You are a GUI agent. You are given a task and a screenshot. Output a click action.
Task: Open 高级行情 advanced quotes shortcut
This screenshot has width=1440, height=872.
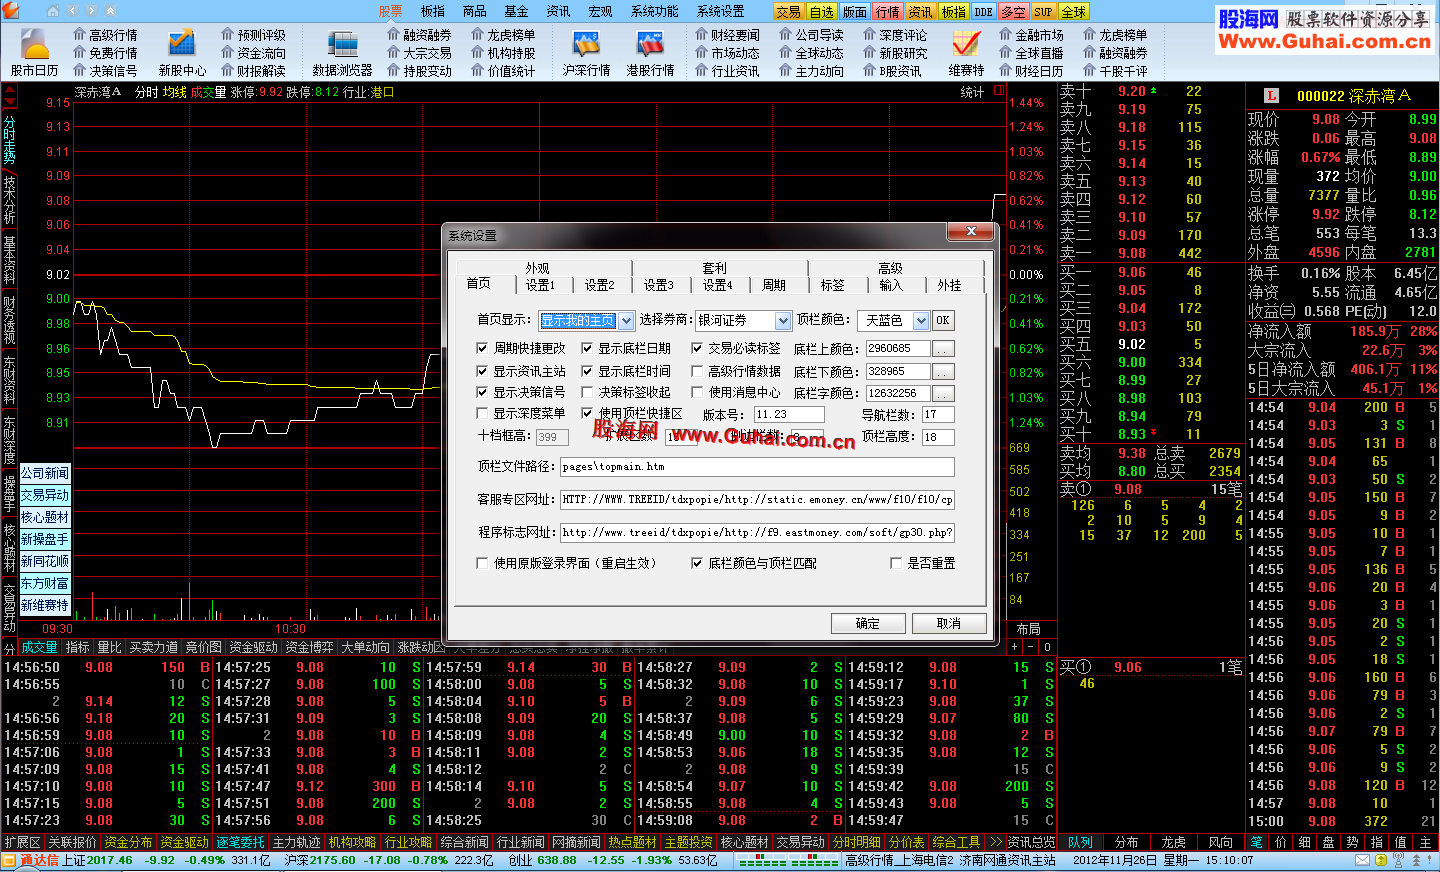tap(105, 35)
